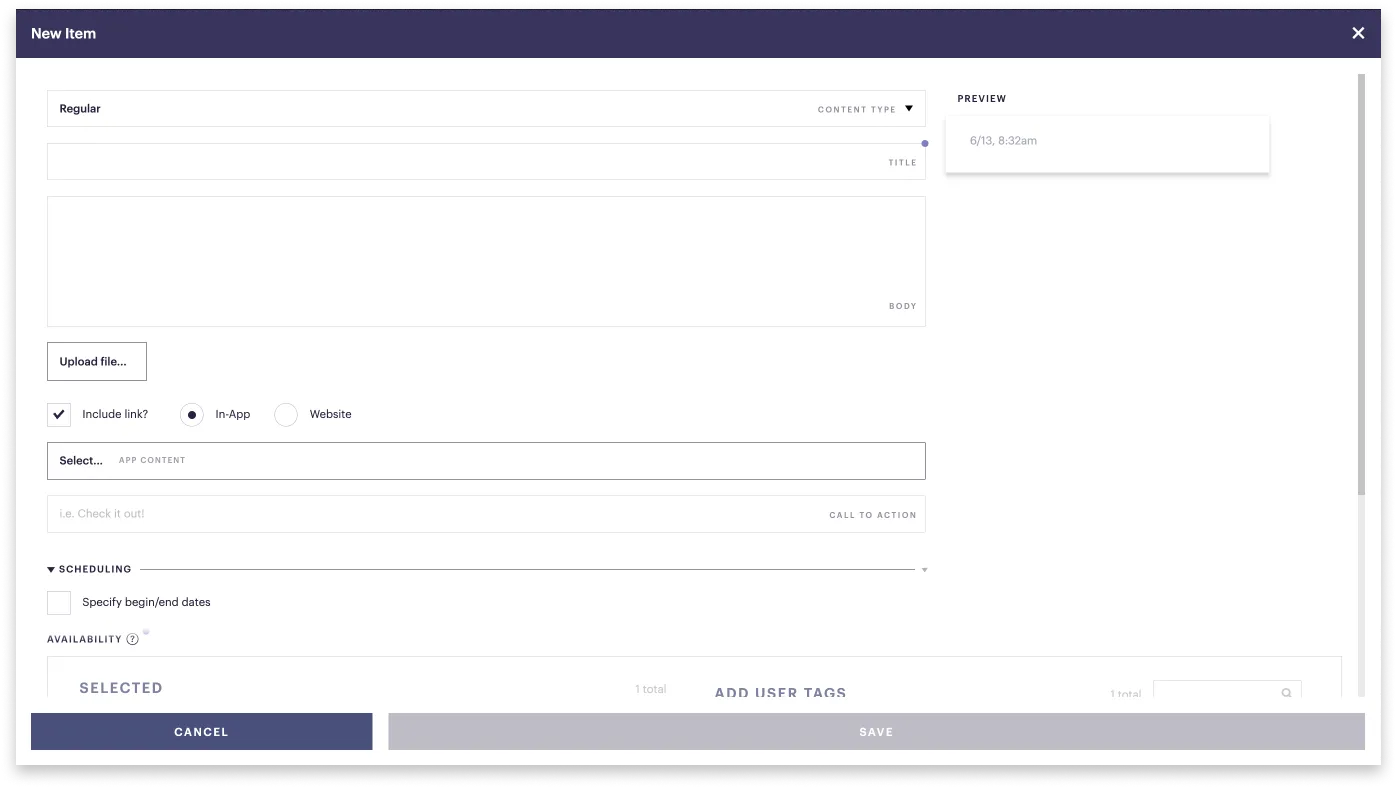Image resolution: width=1397 pixels, height=788 pixels.
Task: Click the AVAILABILITY label
Action: 84,640
